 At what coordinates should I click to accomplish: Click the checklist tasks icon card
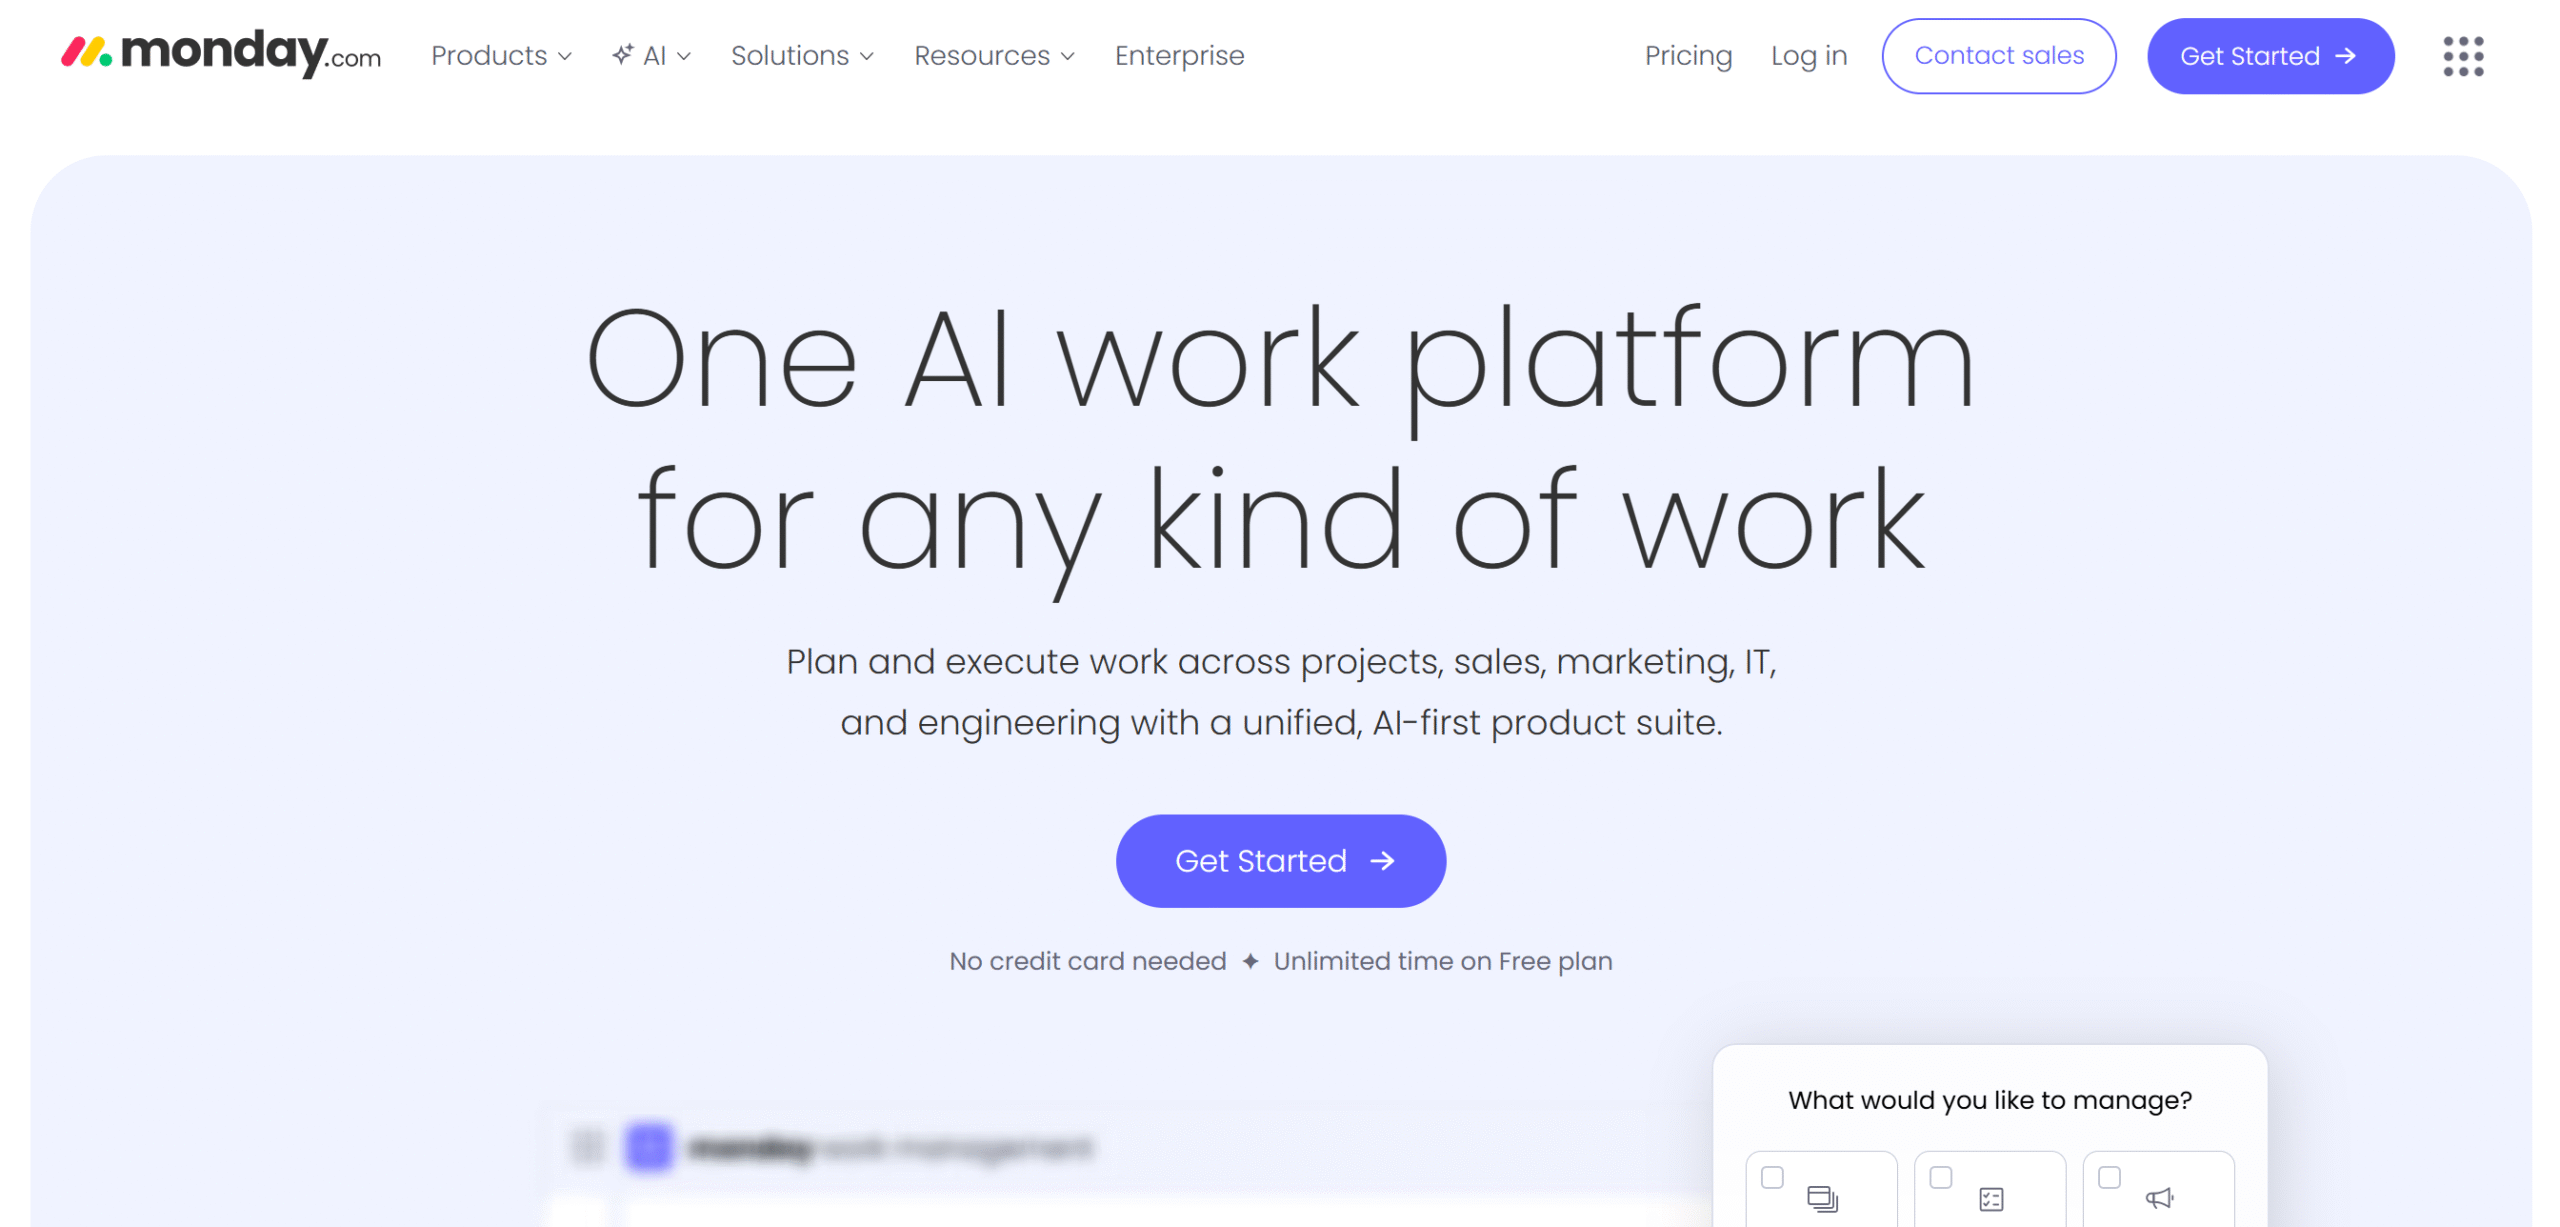tap(1989, 1189)
